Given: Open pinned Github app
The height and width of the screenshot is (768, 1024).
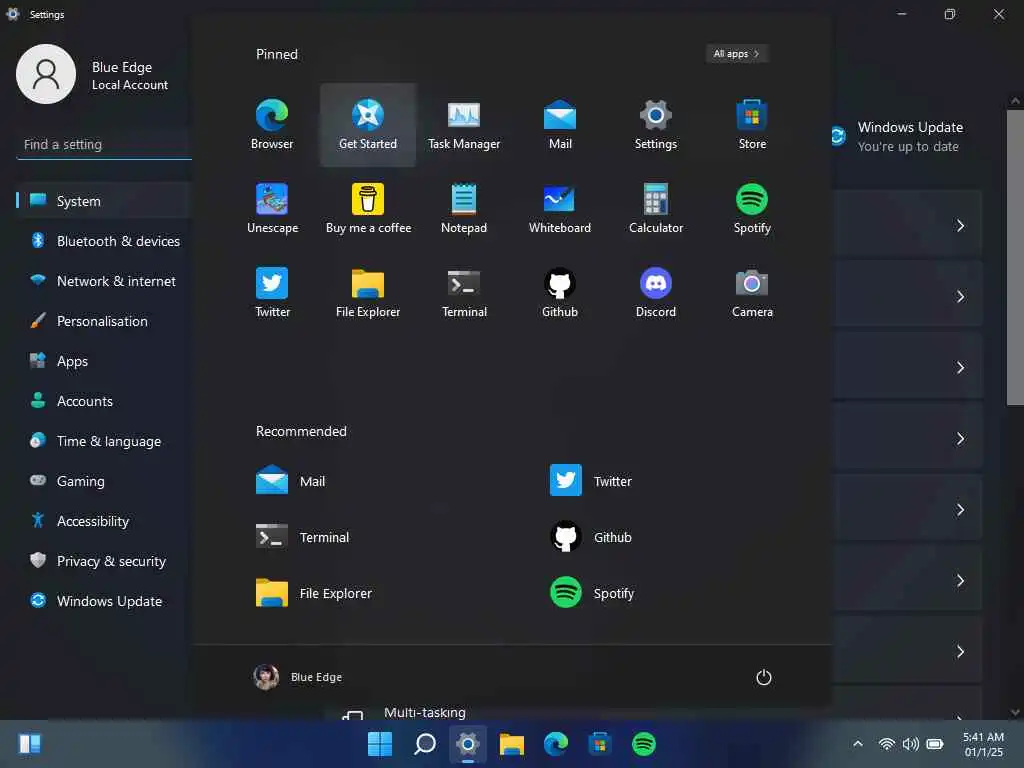Looking at the screenshot, I should [x=560, y=293].
